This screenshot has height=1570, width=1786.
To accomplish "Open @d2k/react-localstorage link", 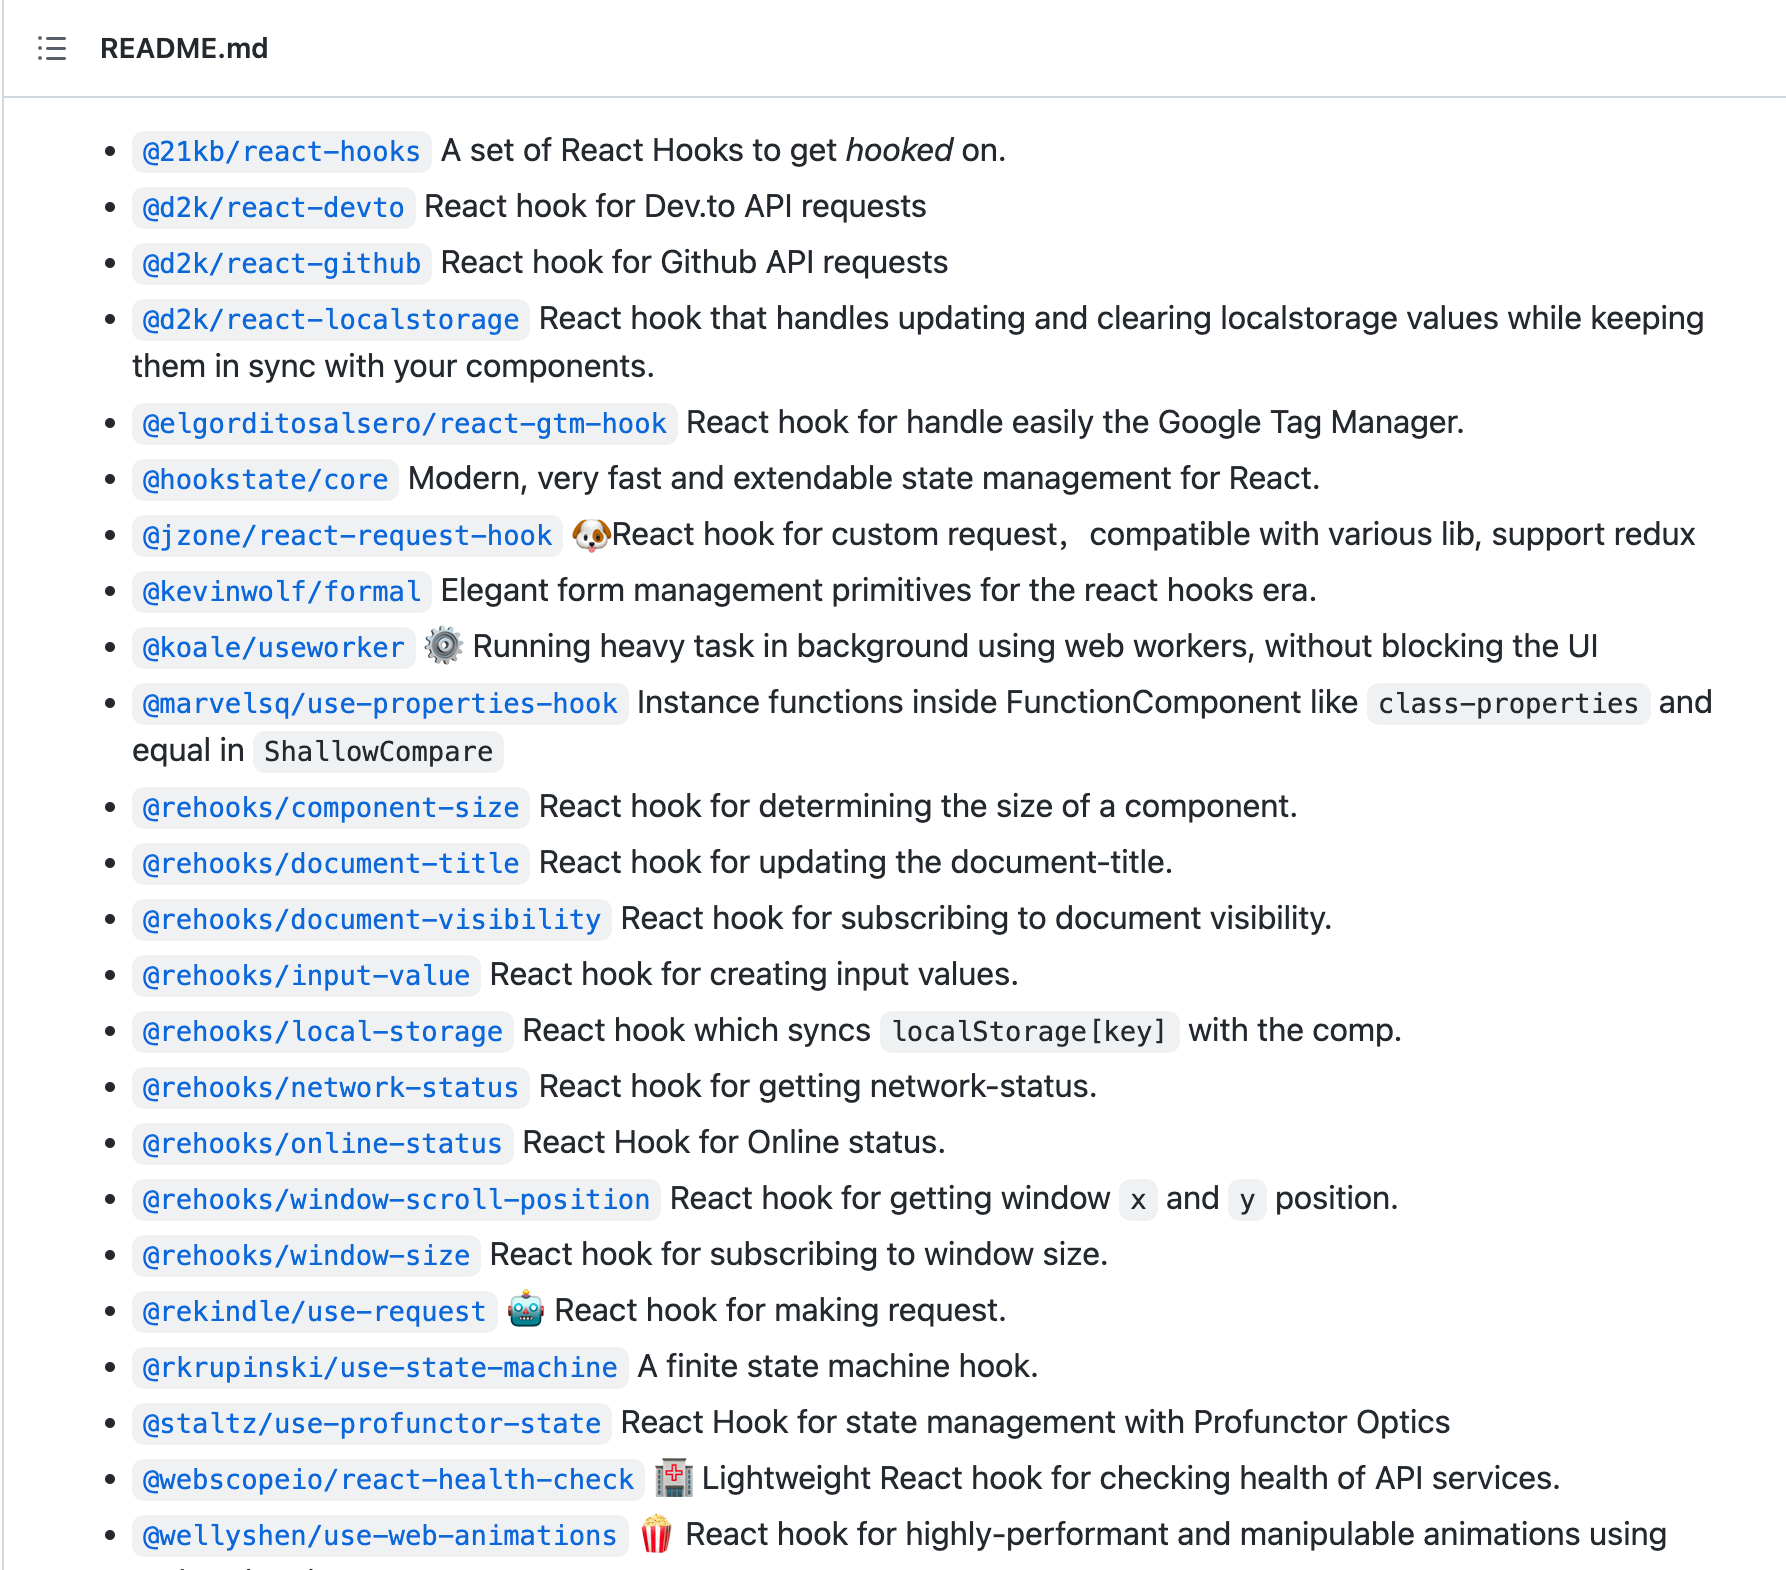I will (x=330, y=319).
